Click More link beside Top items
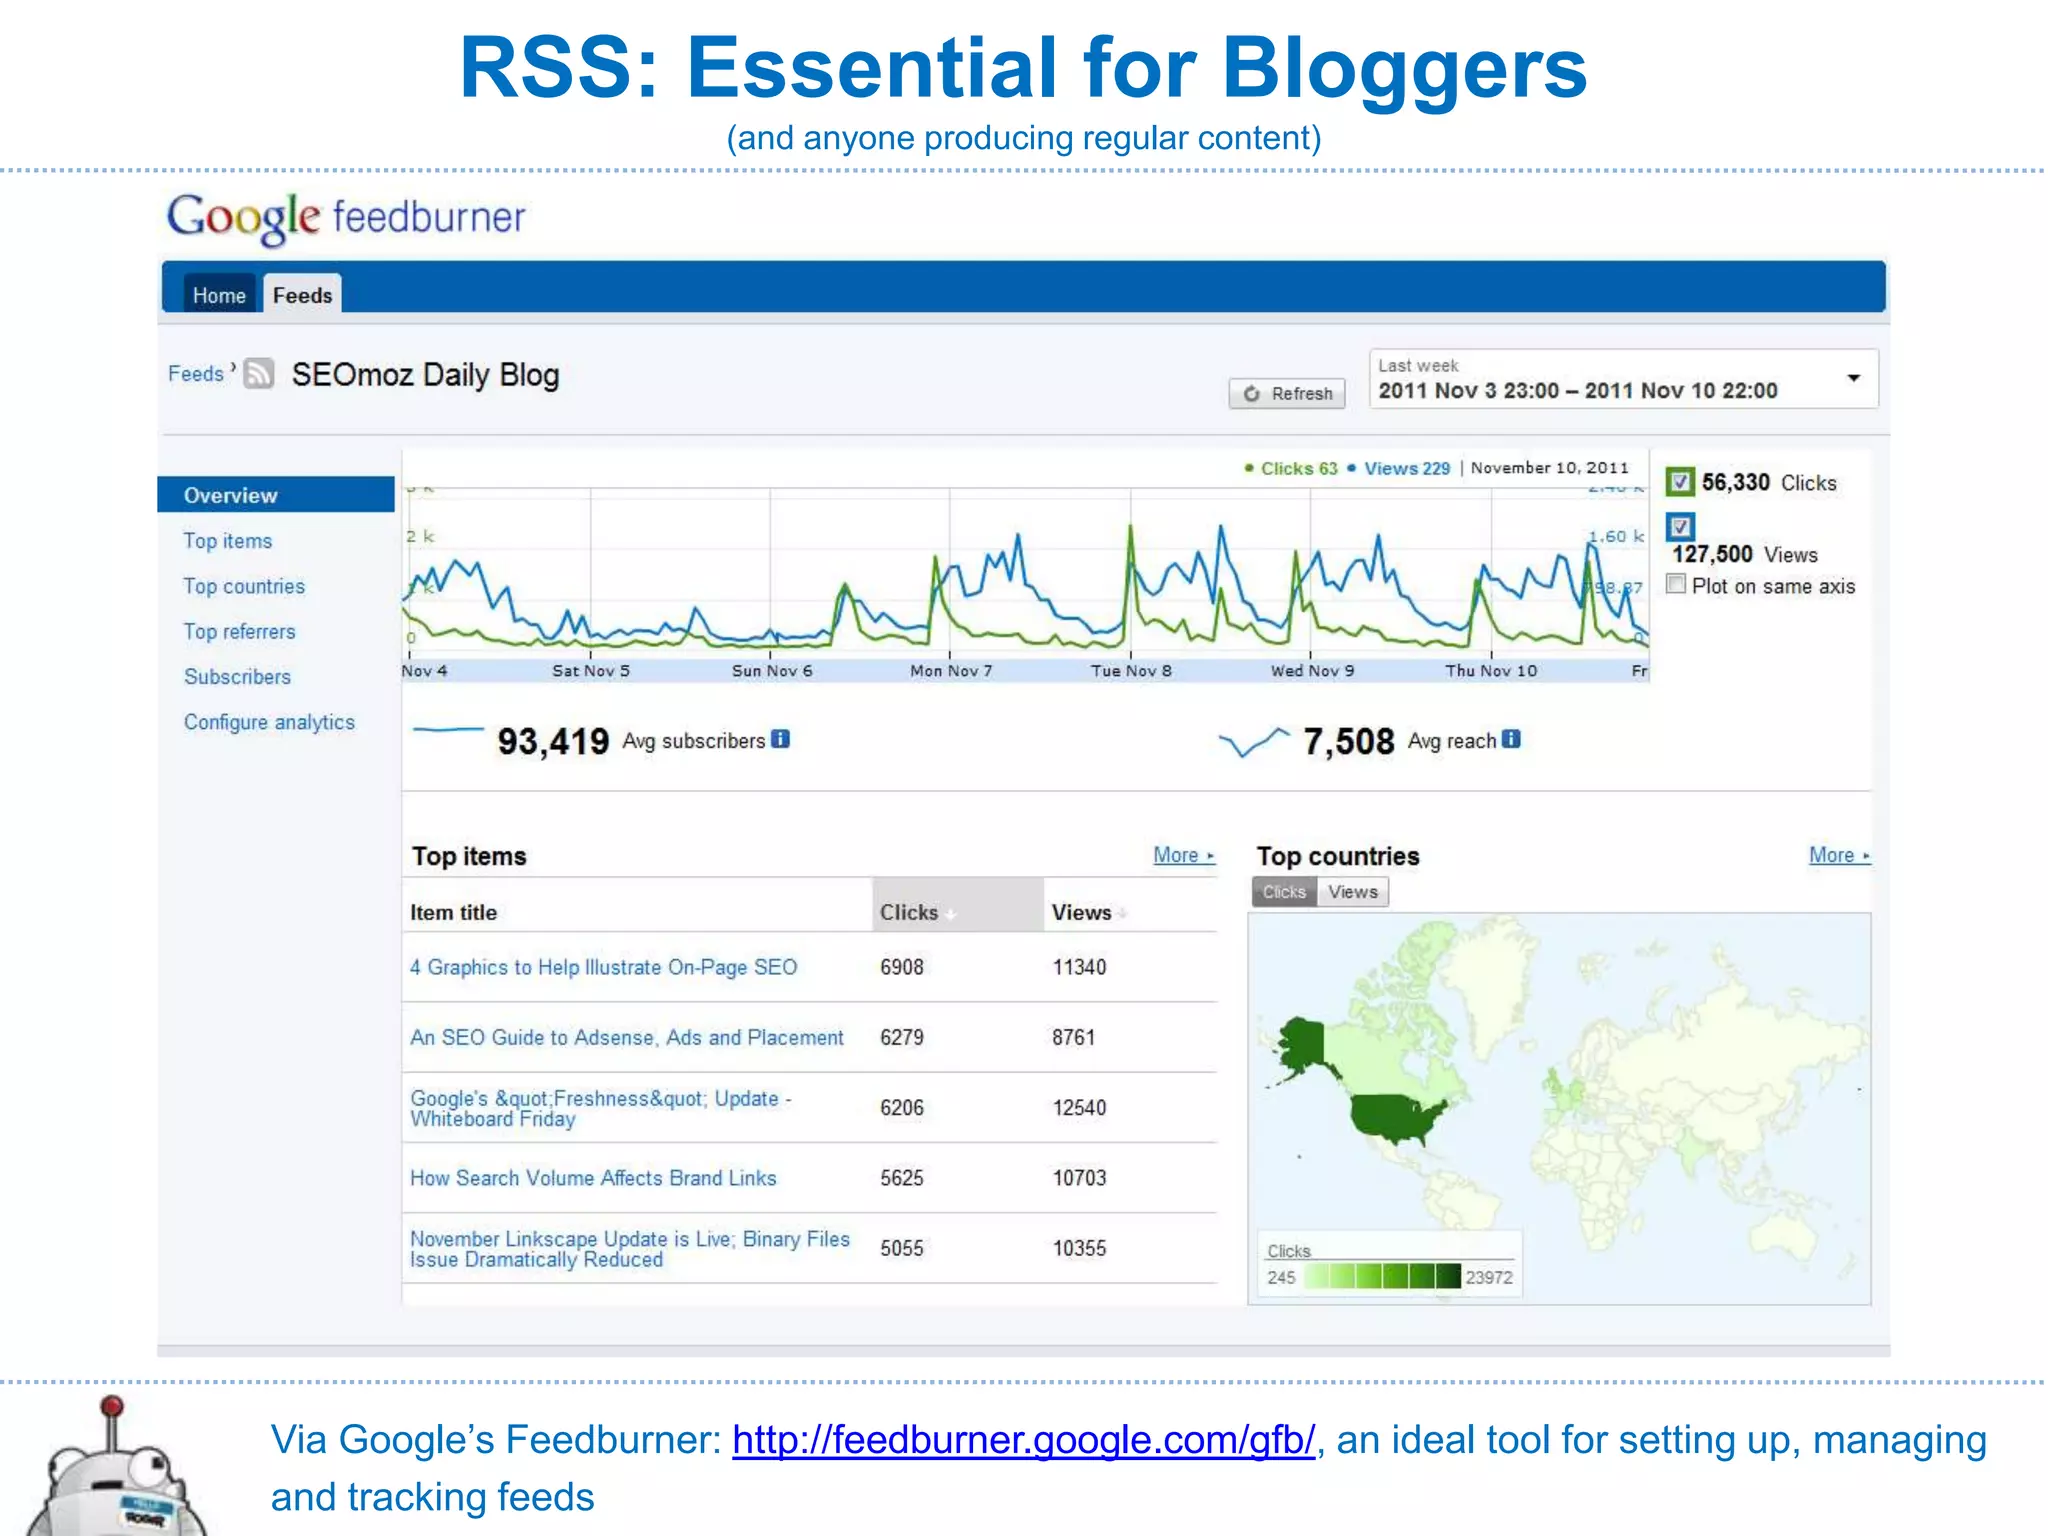 click(x=1183, y=855)
